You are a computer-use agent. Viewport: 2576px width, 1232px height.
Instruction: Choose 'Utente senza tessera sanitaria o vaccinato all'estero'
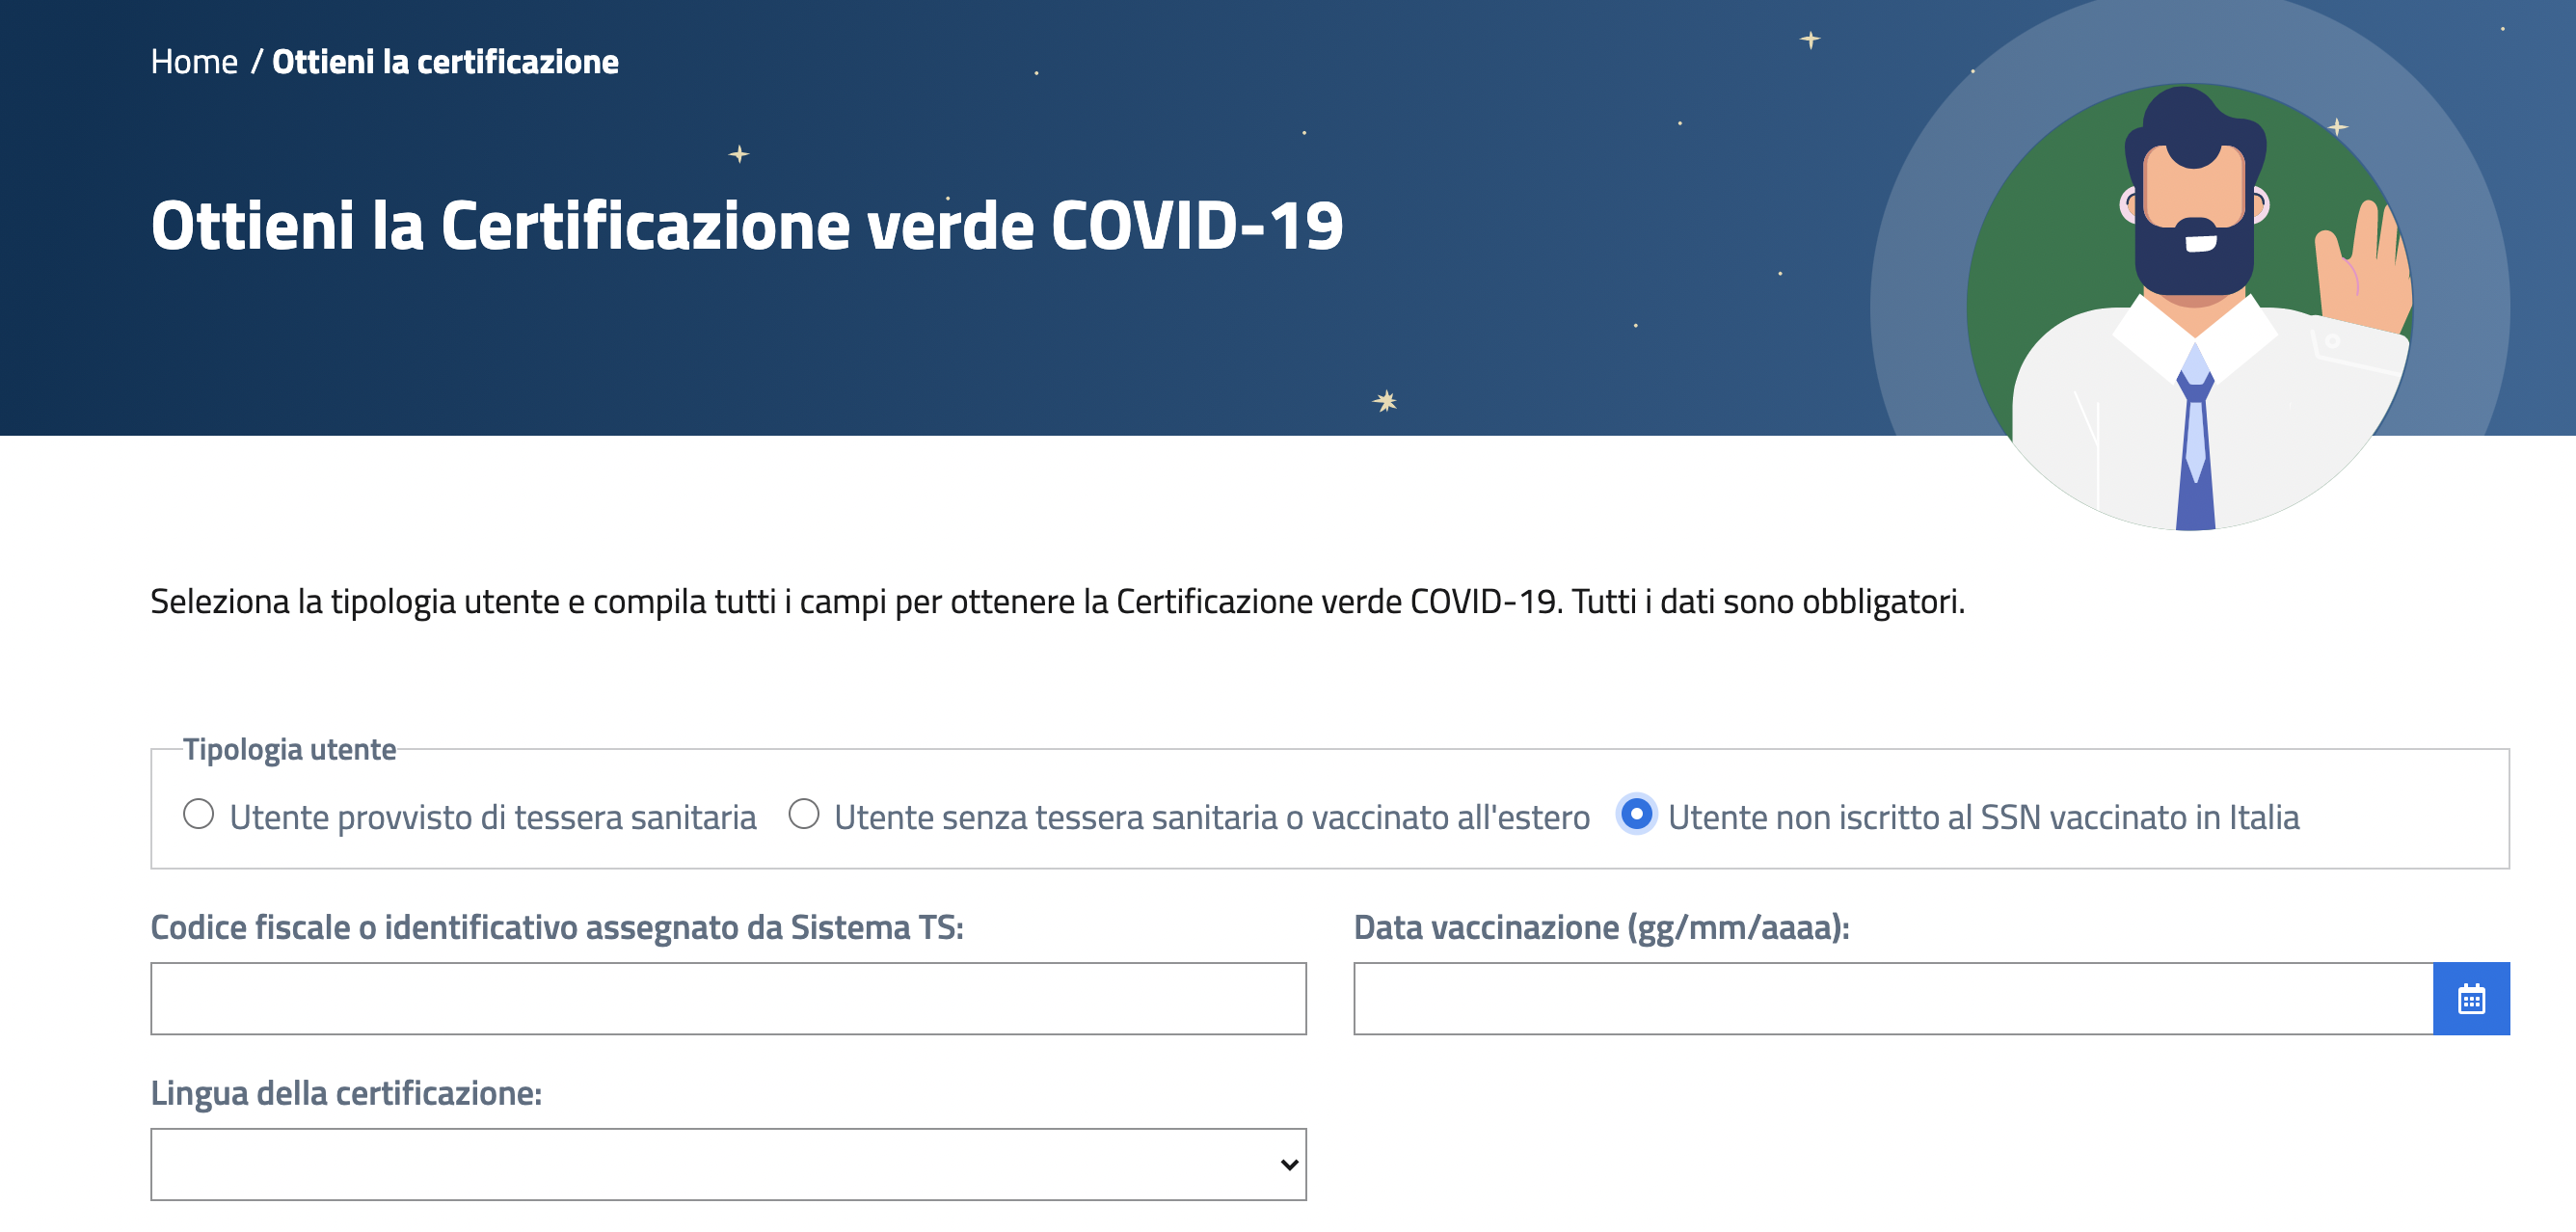pyautogui.click(x=804, y=814)
